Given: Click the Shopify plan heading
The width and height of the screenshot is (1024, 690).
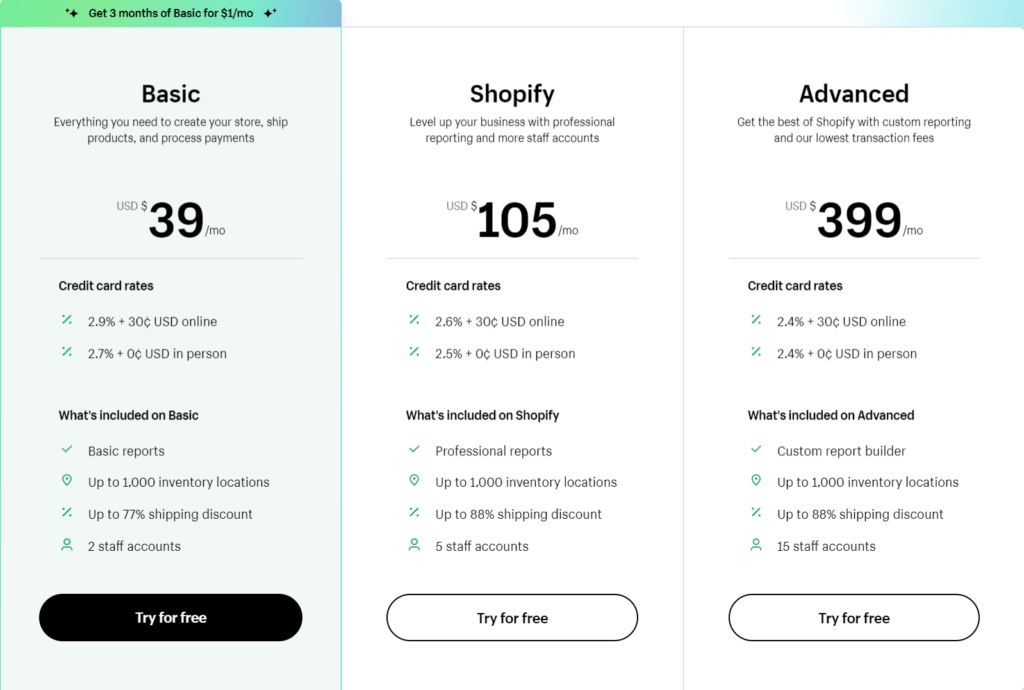Looking at the screenshot, I should (512, 94).
